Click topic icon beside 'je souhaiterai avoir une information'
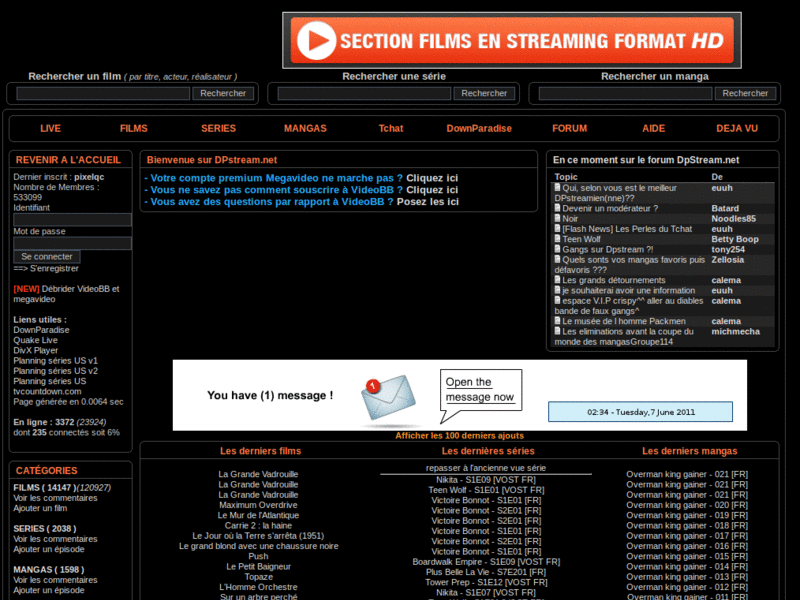This screenshot has height=600, width=800. coord(558,290)
